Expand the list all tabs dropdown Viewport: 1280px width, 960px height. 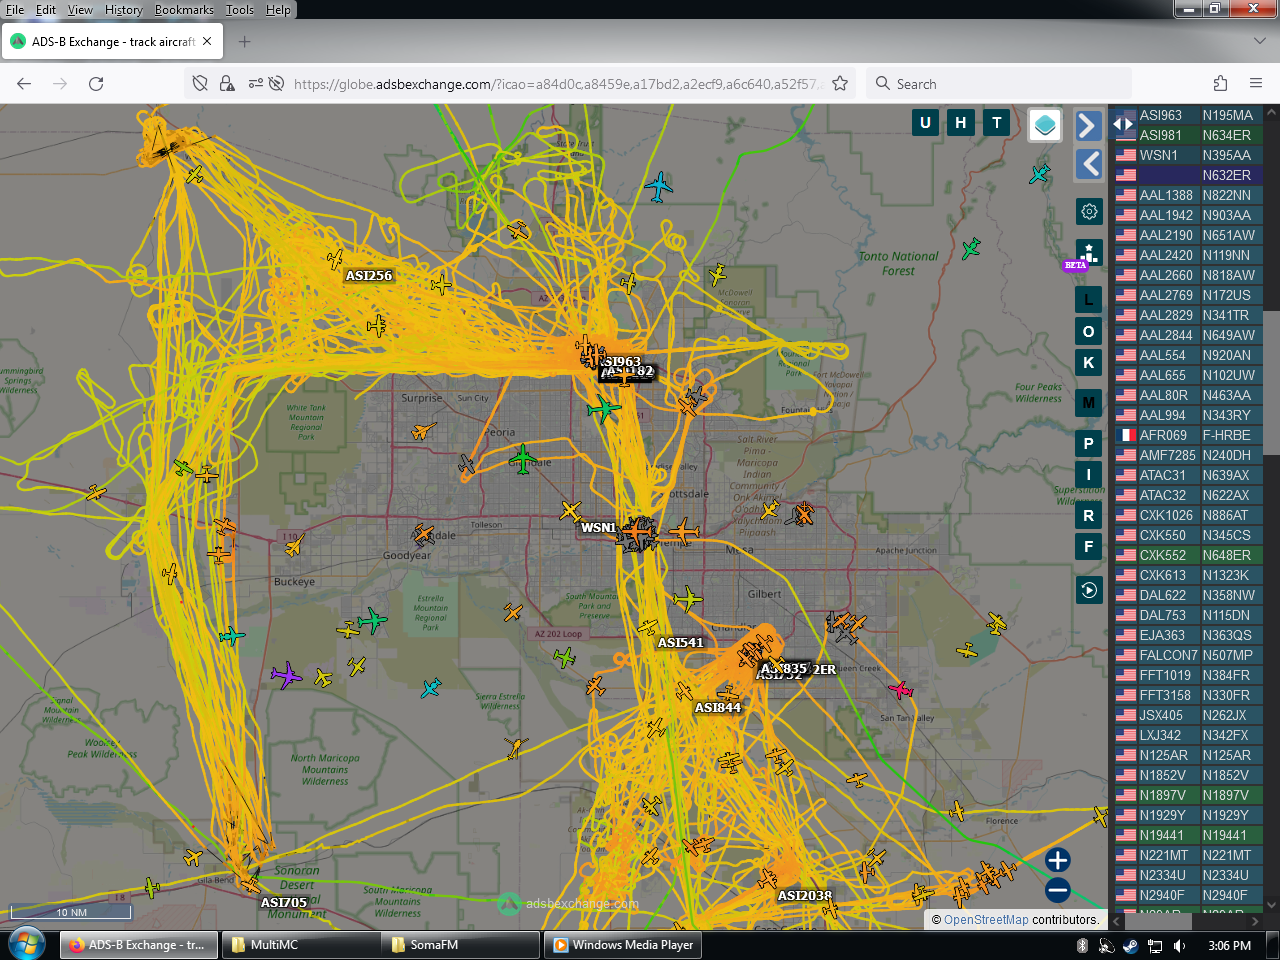point(1260,42)
